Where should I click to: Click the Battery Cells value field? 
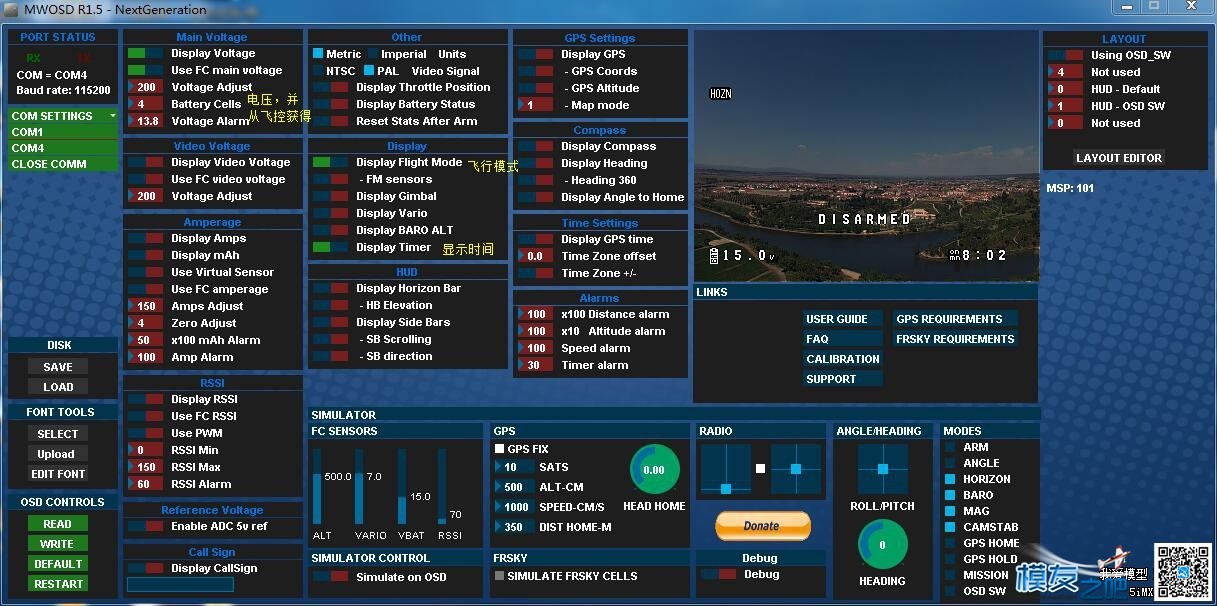click(145, 104)
